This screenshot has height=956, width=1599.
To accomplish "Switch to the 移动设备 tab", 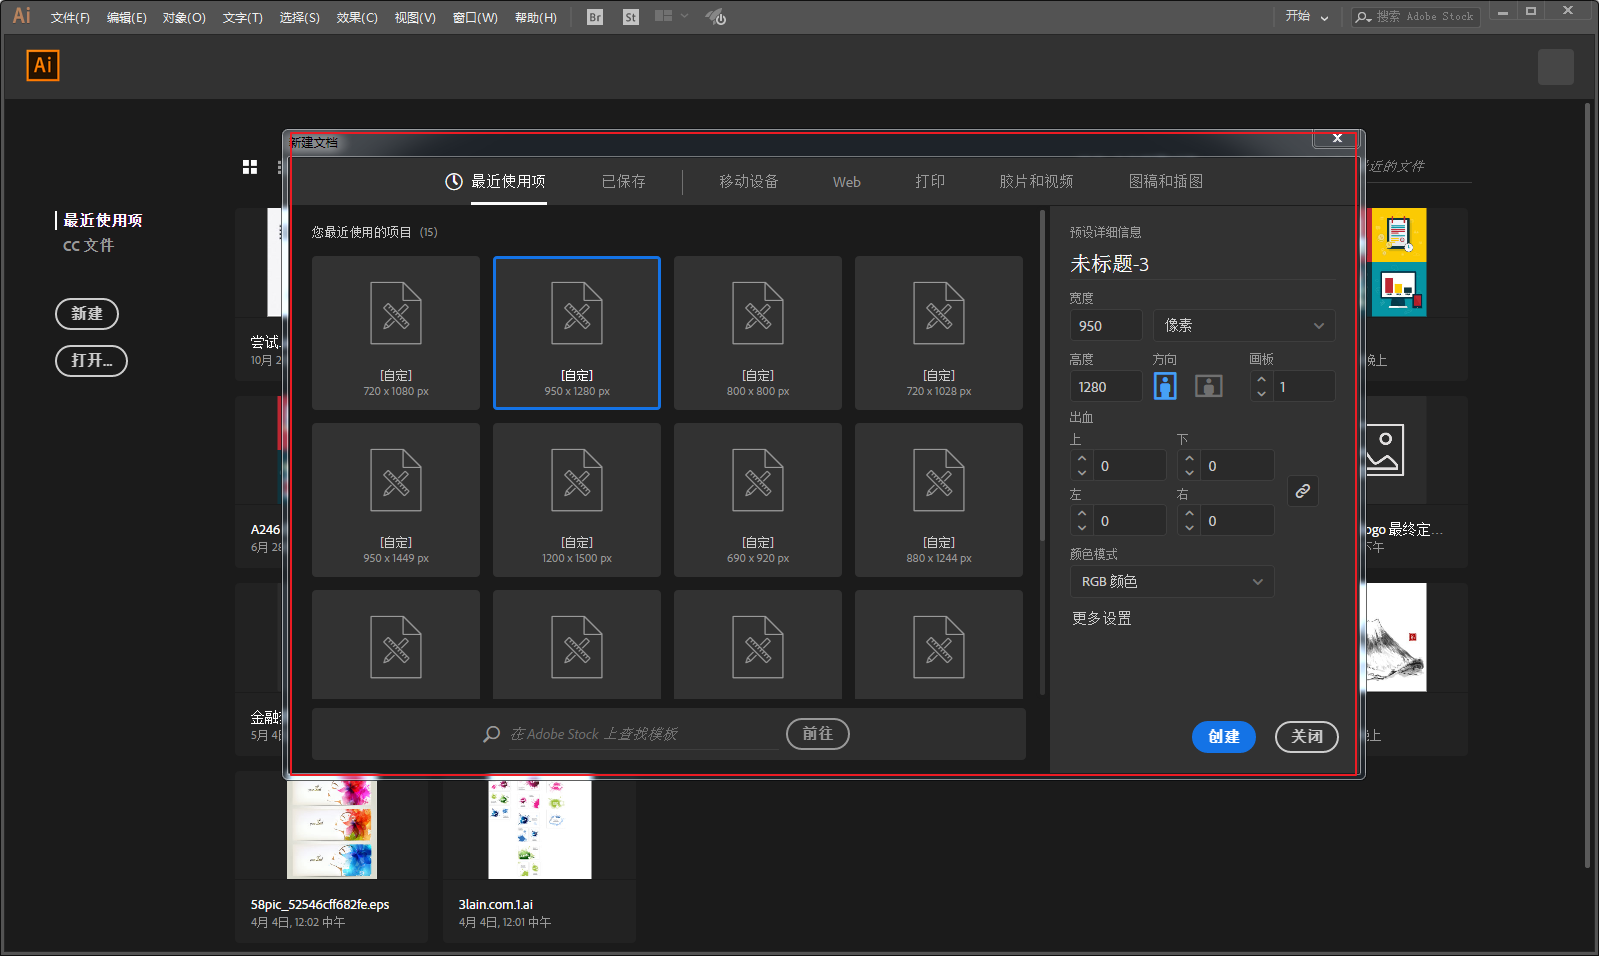I will [749, 182].
